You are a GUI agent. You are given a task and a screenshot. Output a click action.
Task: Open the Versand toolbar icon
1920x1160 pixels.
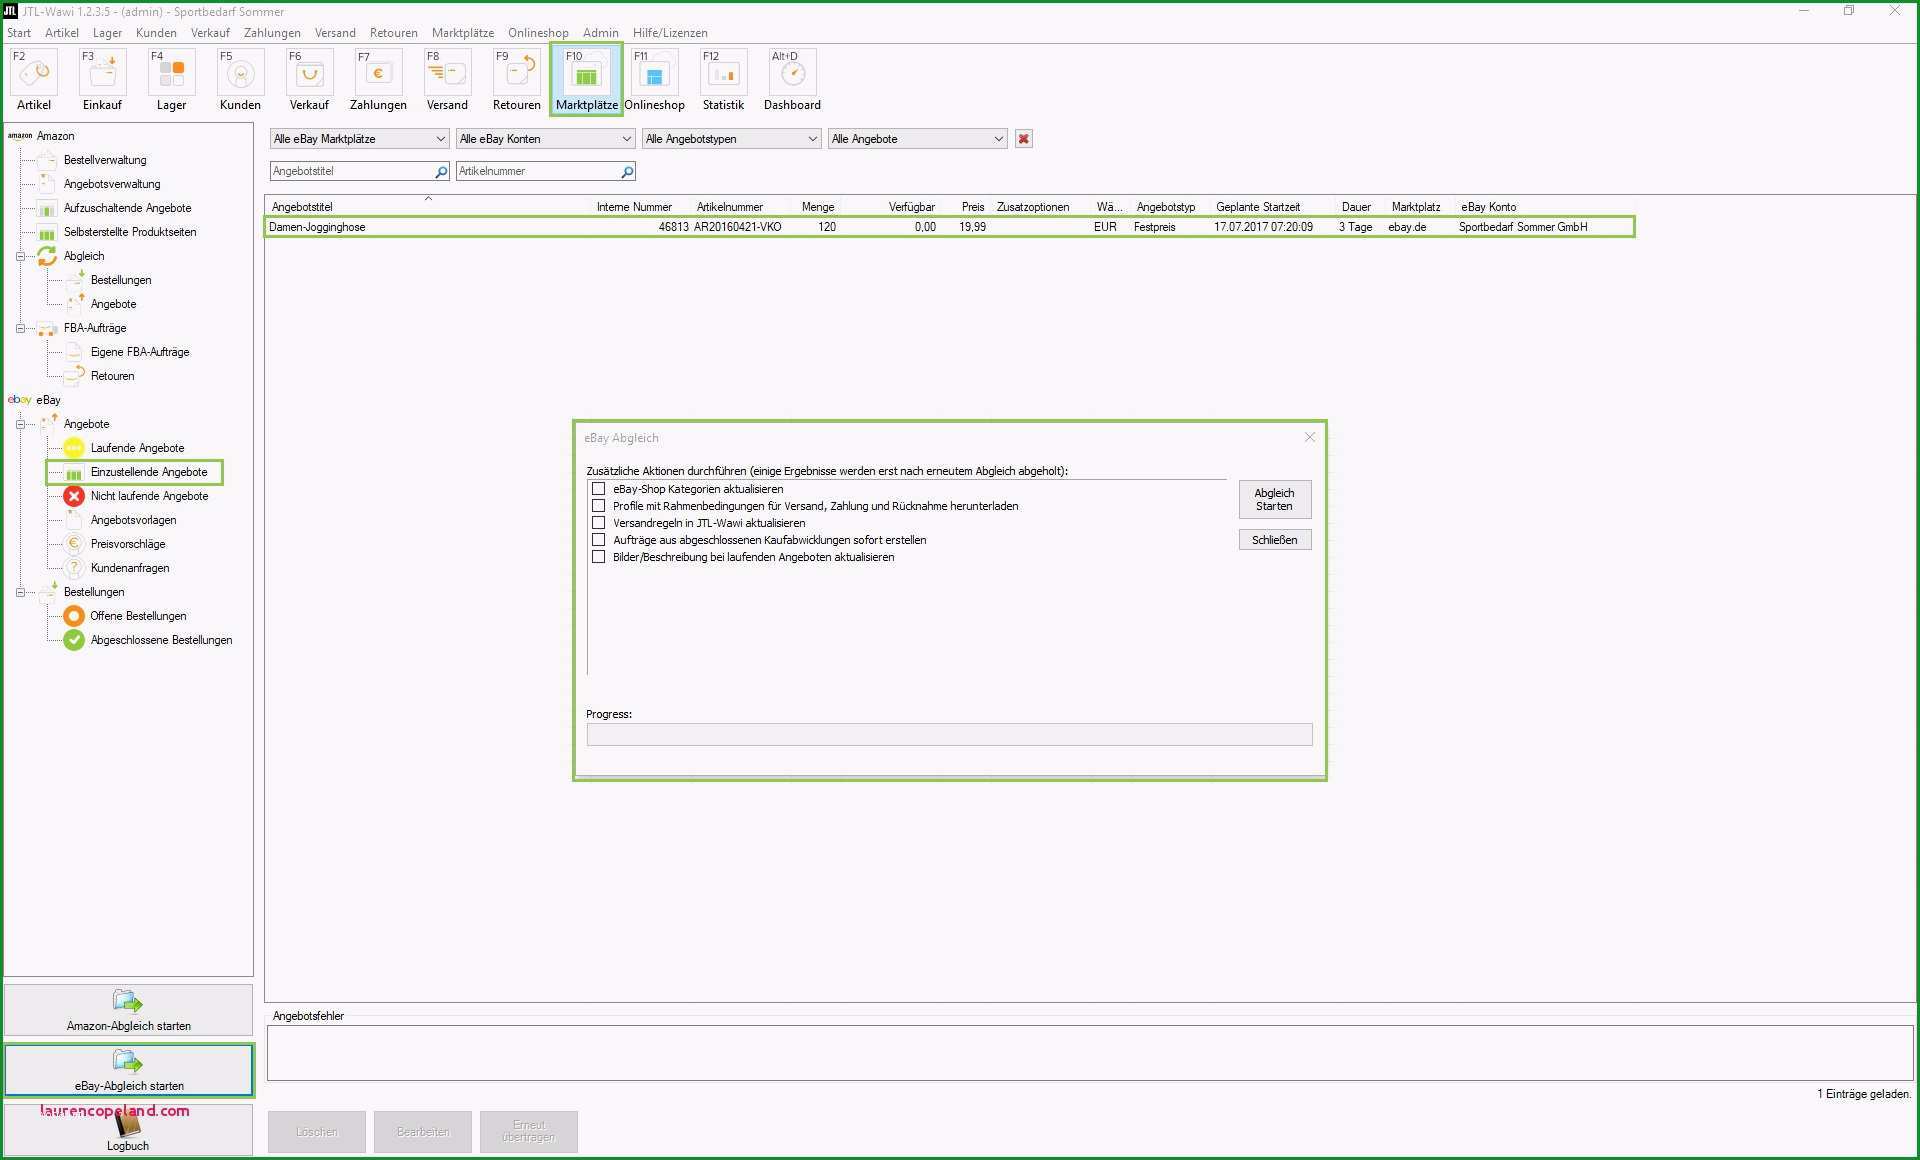click(x=447, y=80)
